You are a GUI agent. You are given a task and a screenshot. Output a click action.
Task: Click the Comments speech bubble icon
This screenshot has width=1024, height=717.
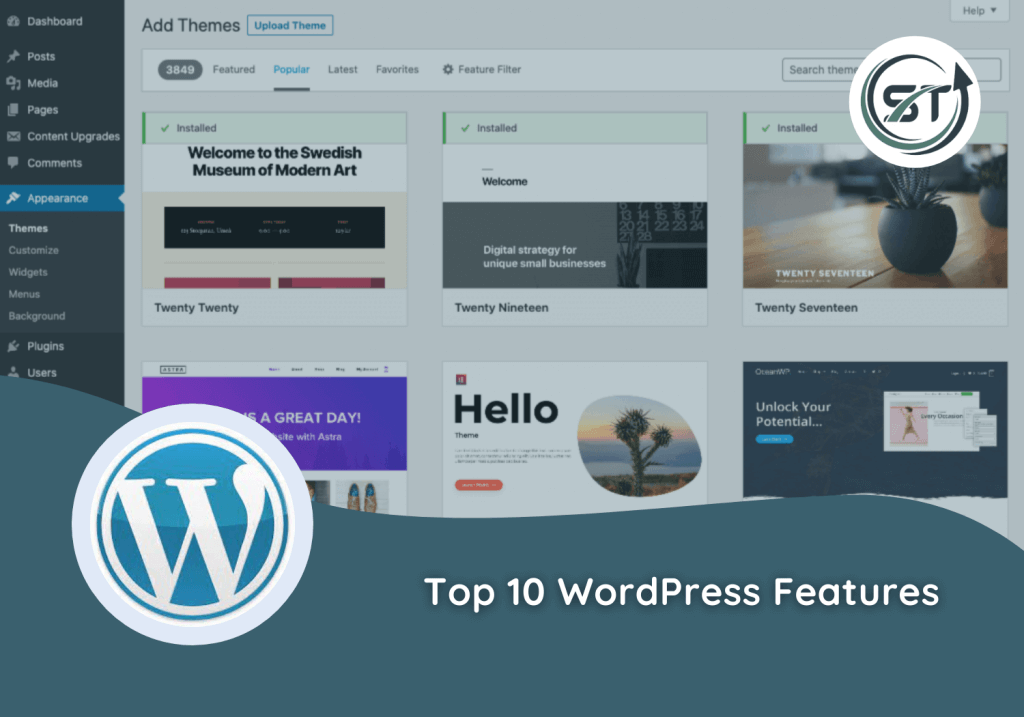(13, 163)
